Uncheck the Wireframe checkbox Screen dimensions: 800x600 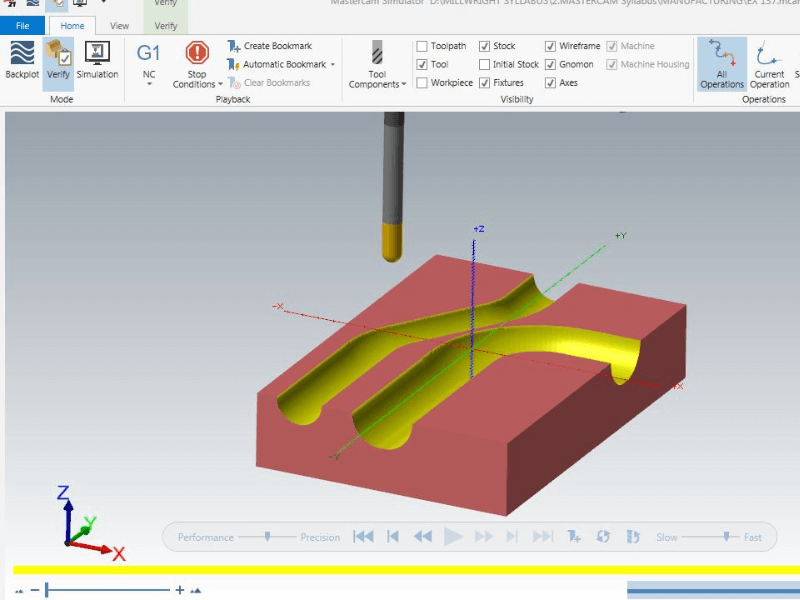tap(551, 46)
